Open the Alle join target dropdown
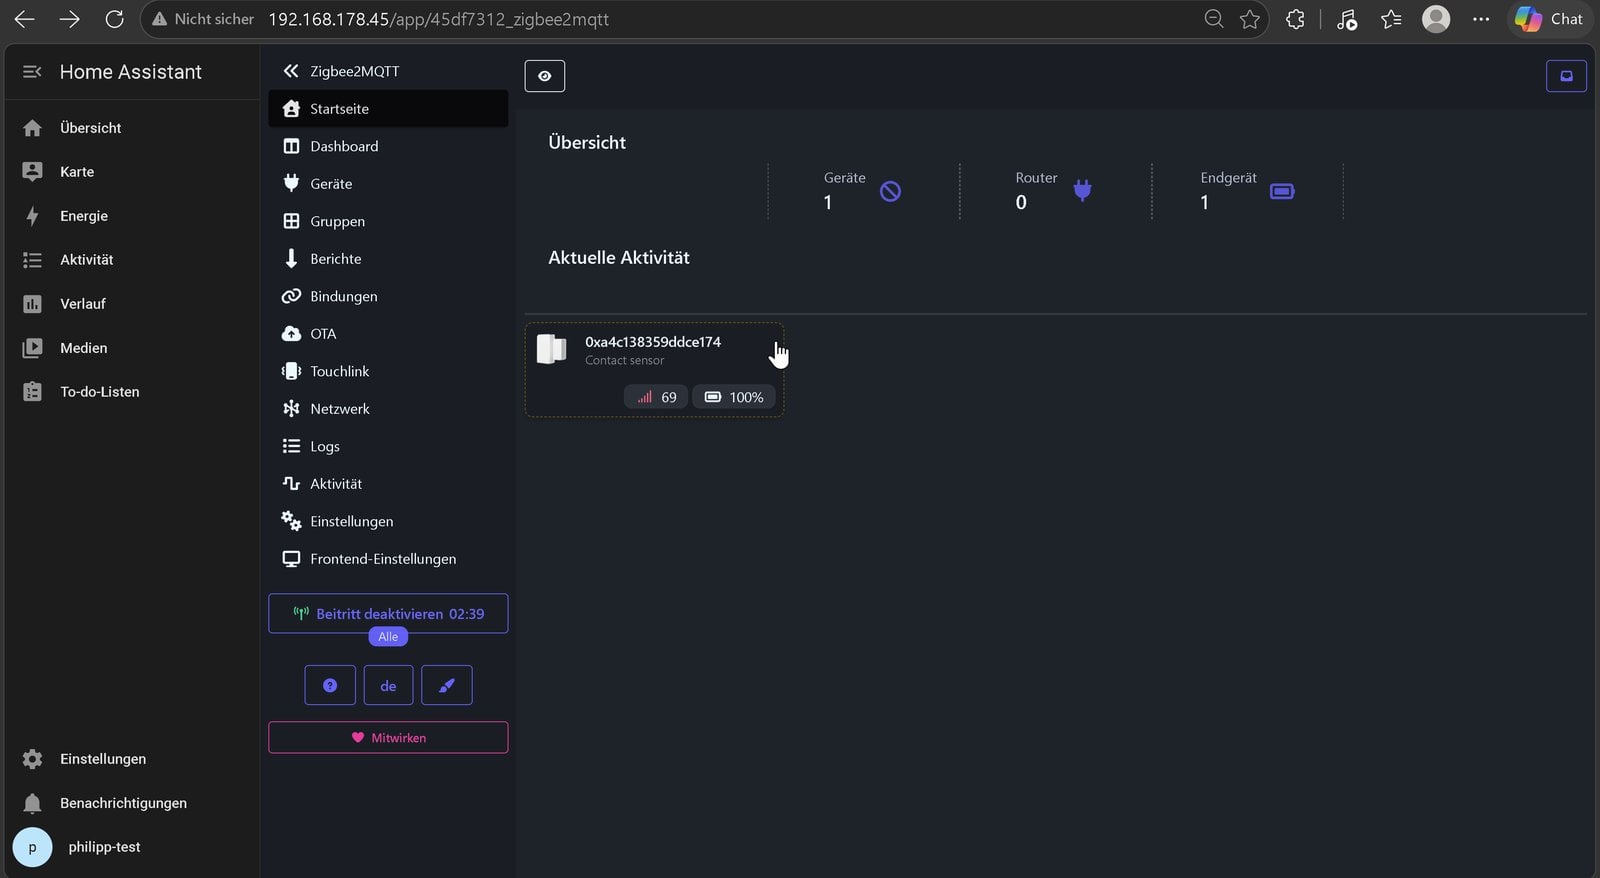The image size is (1600, 878). [x=388, y=637]
